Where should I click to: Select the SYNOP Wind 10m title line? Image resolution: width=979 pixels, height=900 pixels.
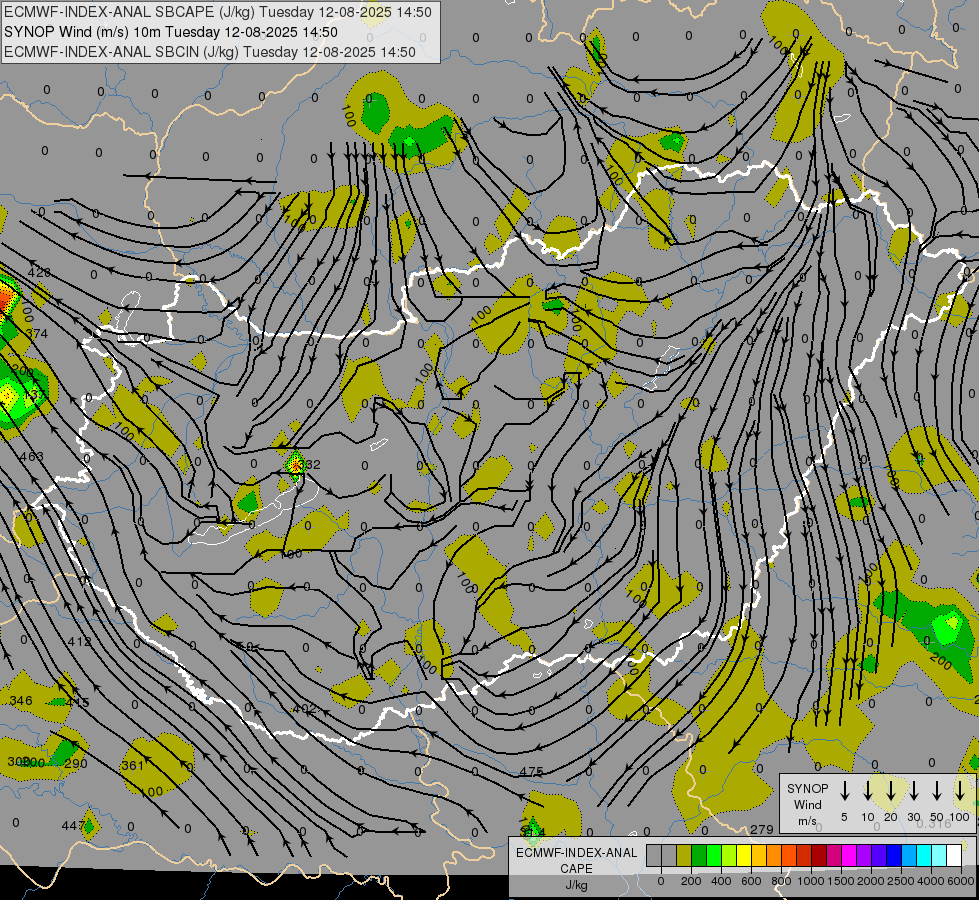(x=170, y=32)
